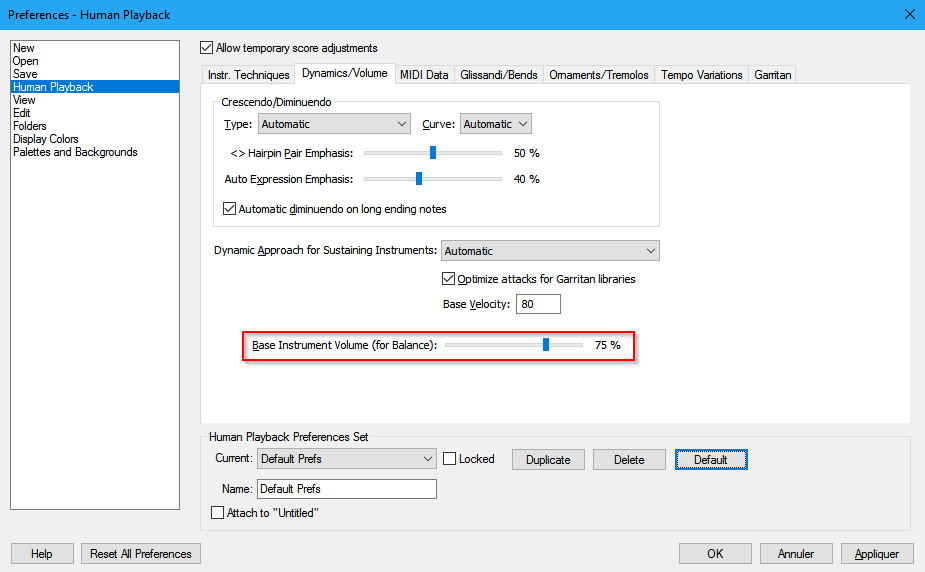Click the Base Velocity input field
This screenshot has width=925, height=572.
coord(538,304)
